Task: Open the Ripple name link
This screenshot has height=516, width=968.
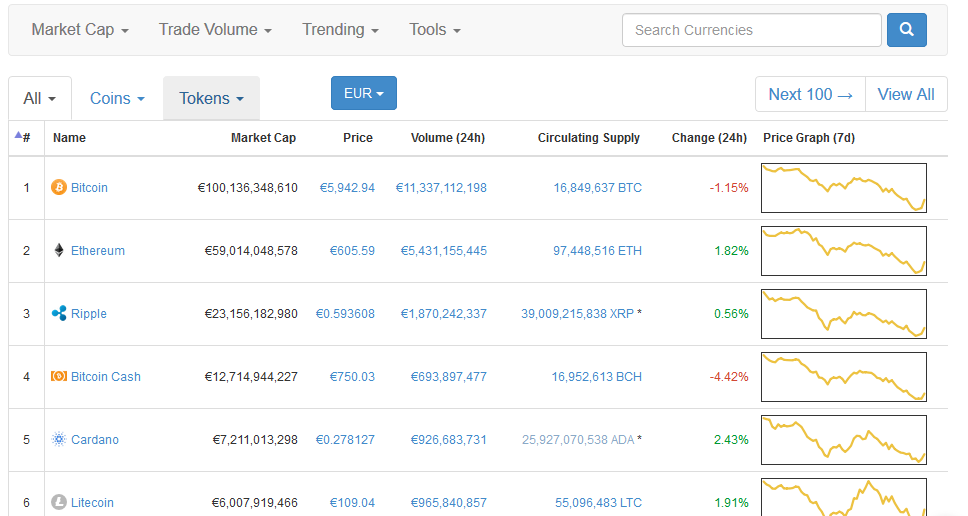Action: tap(88, 314)
